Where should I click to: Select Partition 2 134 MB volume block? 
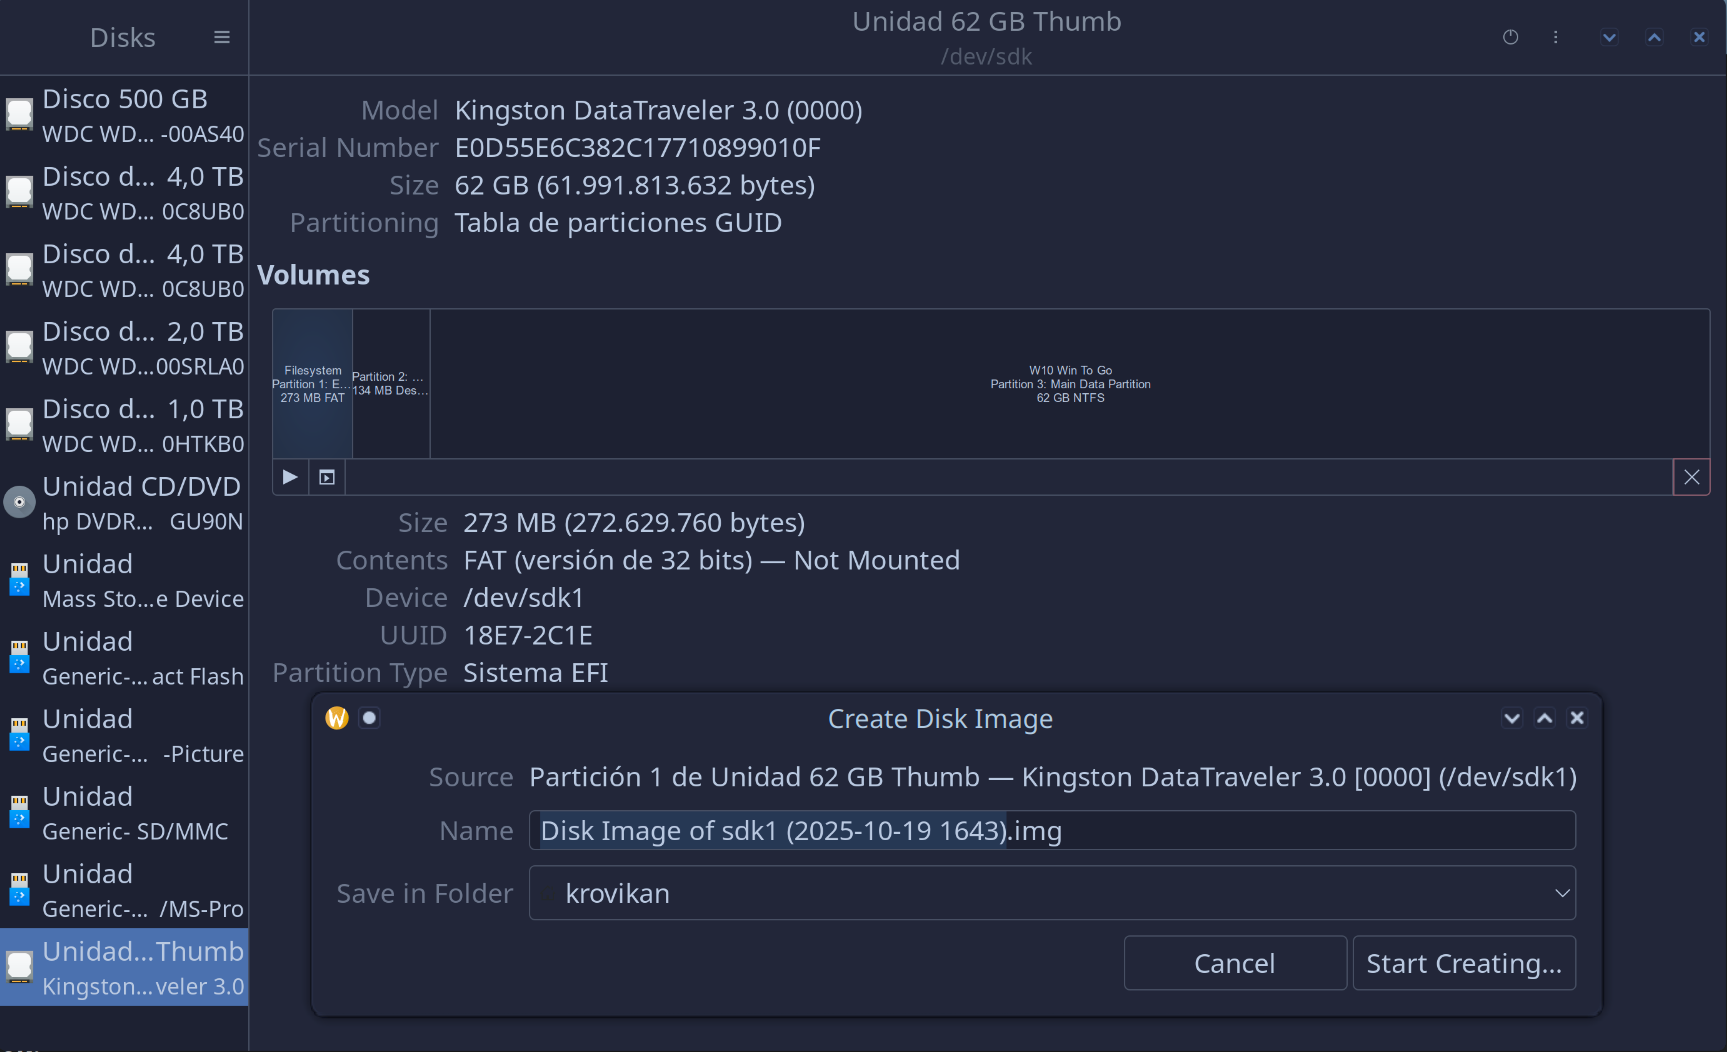(391, 384)
